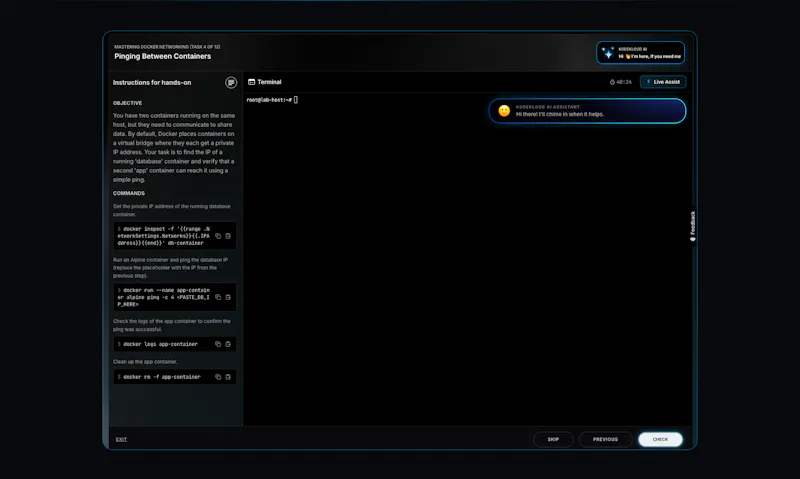Paste docker run command into terminal

pyautogui.click(x=228, y=297)
